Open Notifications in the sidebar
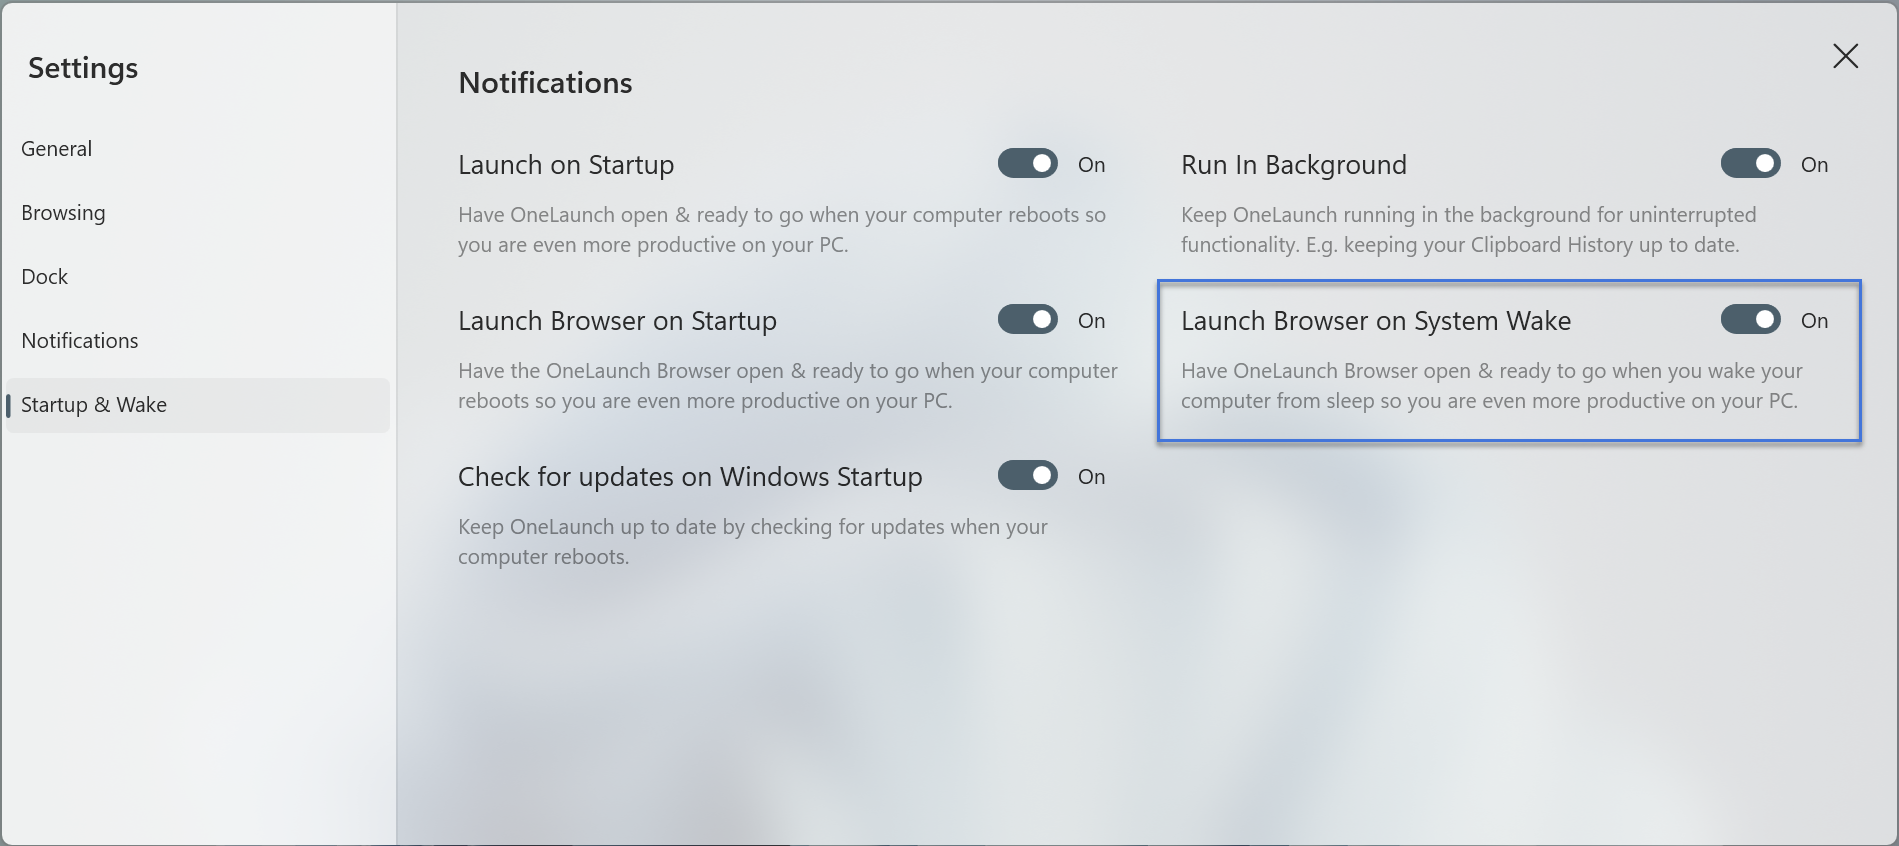The width and height of the screenshot is (1899, 846). click(197, 341)
